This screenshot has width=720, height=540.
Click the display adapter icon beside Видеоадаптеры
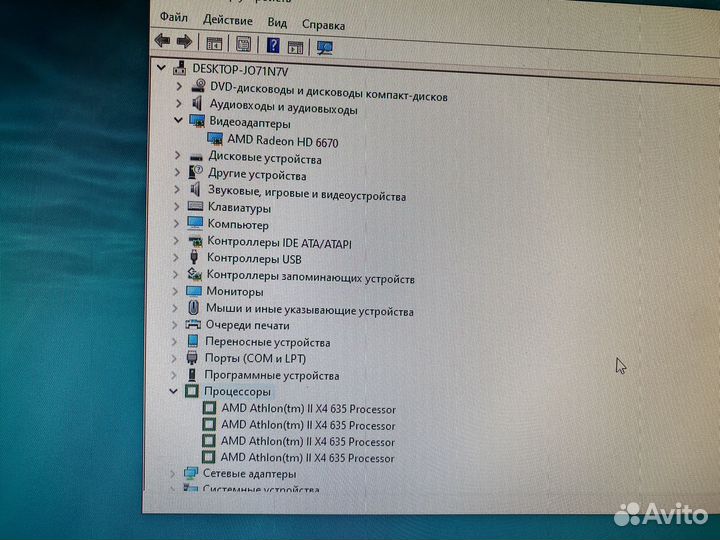[x=197, y=121]
